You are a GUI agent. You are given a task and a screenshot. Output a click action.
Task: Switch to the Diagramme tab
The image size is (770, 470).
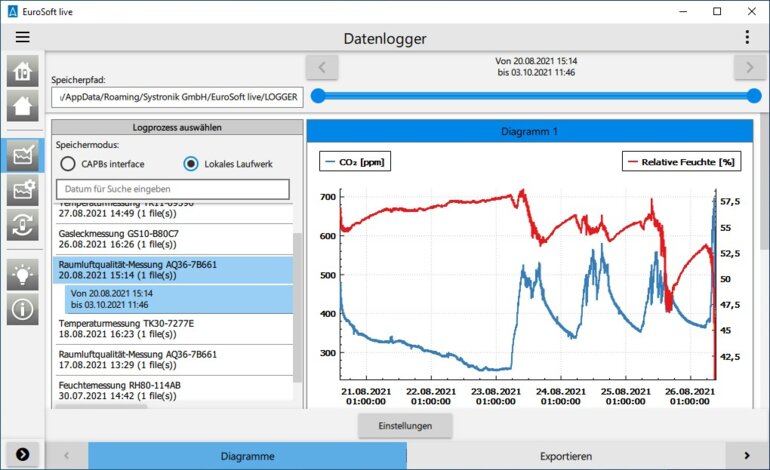coord(247,456)
